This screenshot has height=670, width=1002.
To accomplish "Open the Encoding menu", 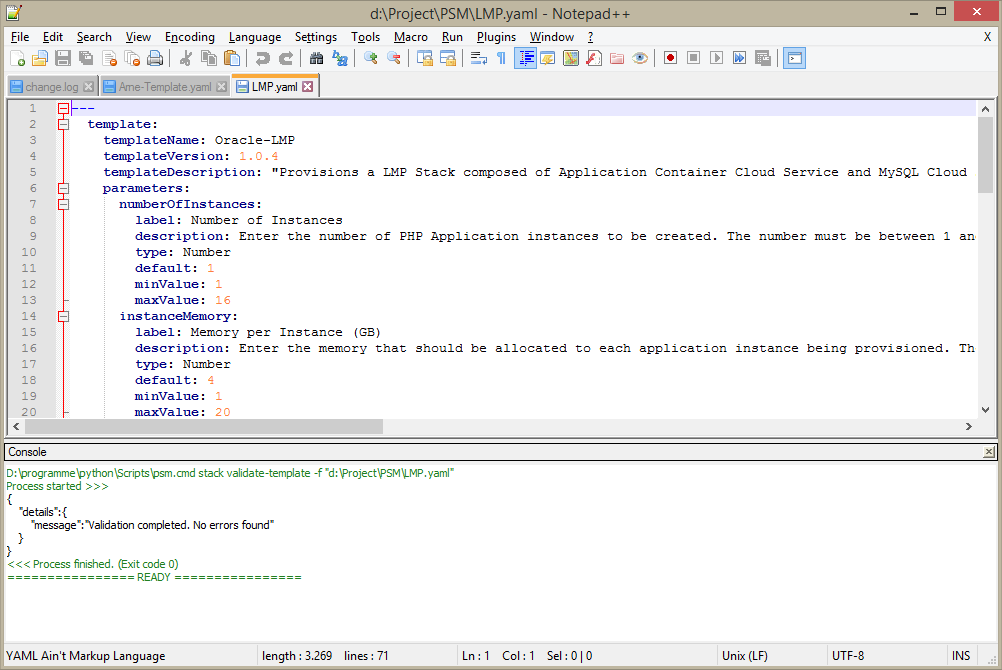I will click(190, 37).
